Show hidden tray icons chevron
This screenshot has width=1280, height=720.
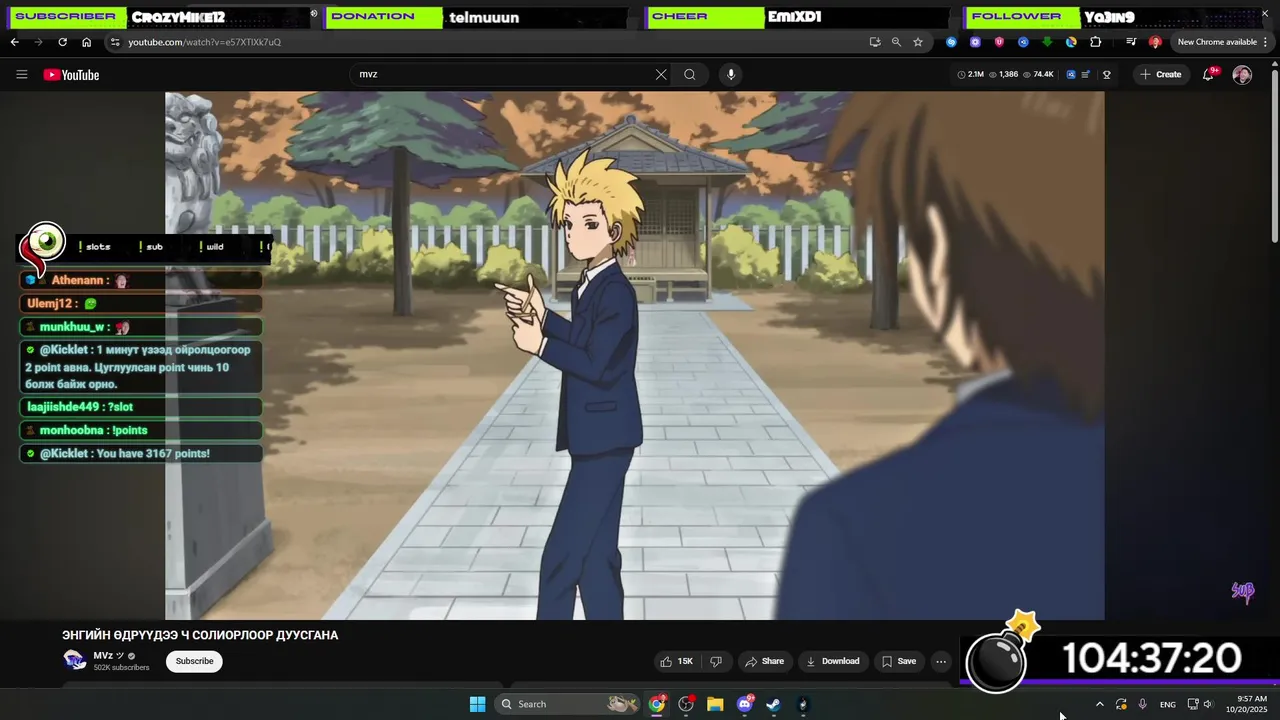1099,704
